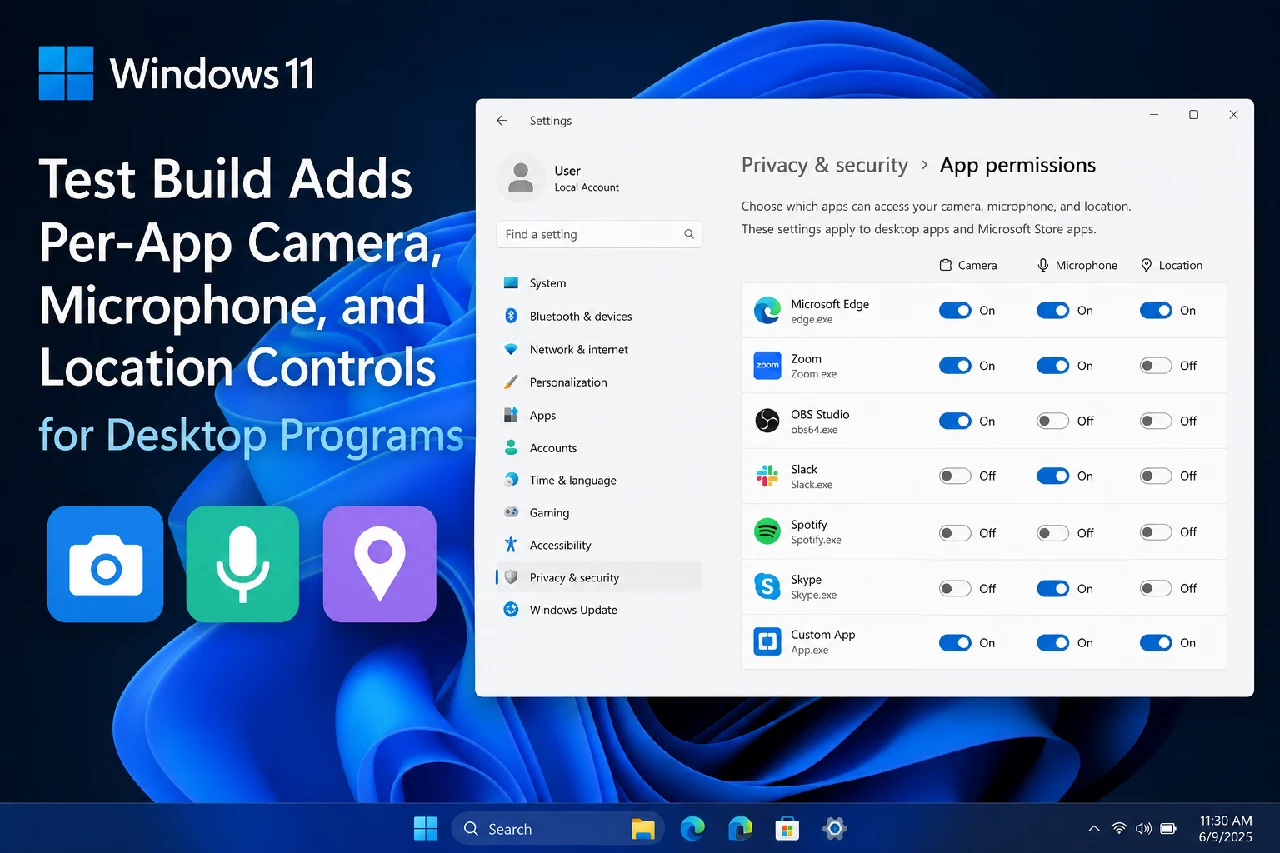The width and height of the screenshot is (1280, 853).
Task: Click the back arrow in Settings
Action: tap(502, 121)
